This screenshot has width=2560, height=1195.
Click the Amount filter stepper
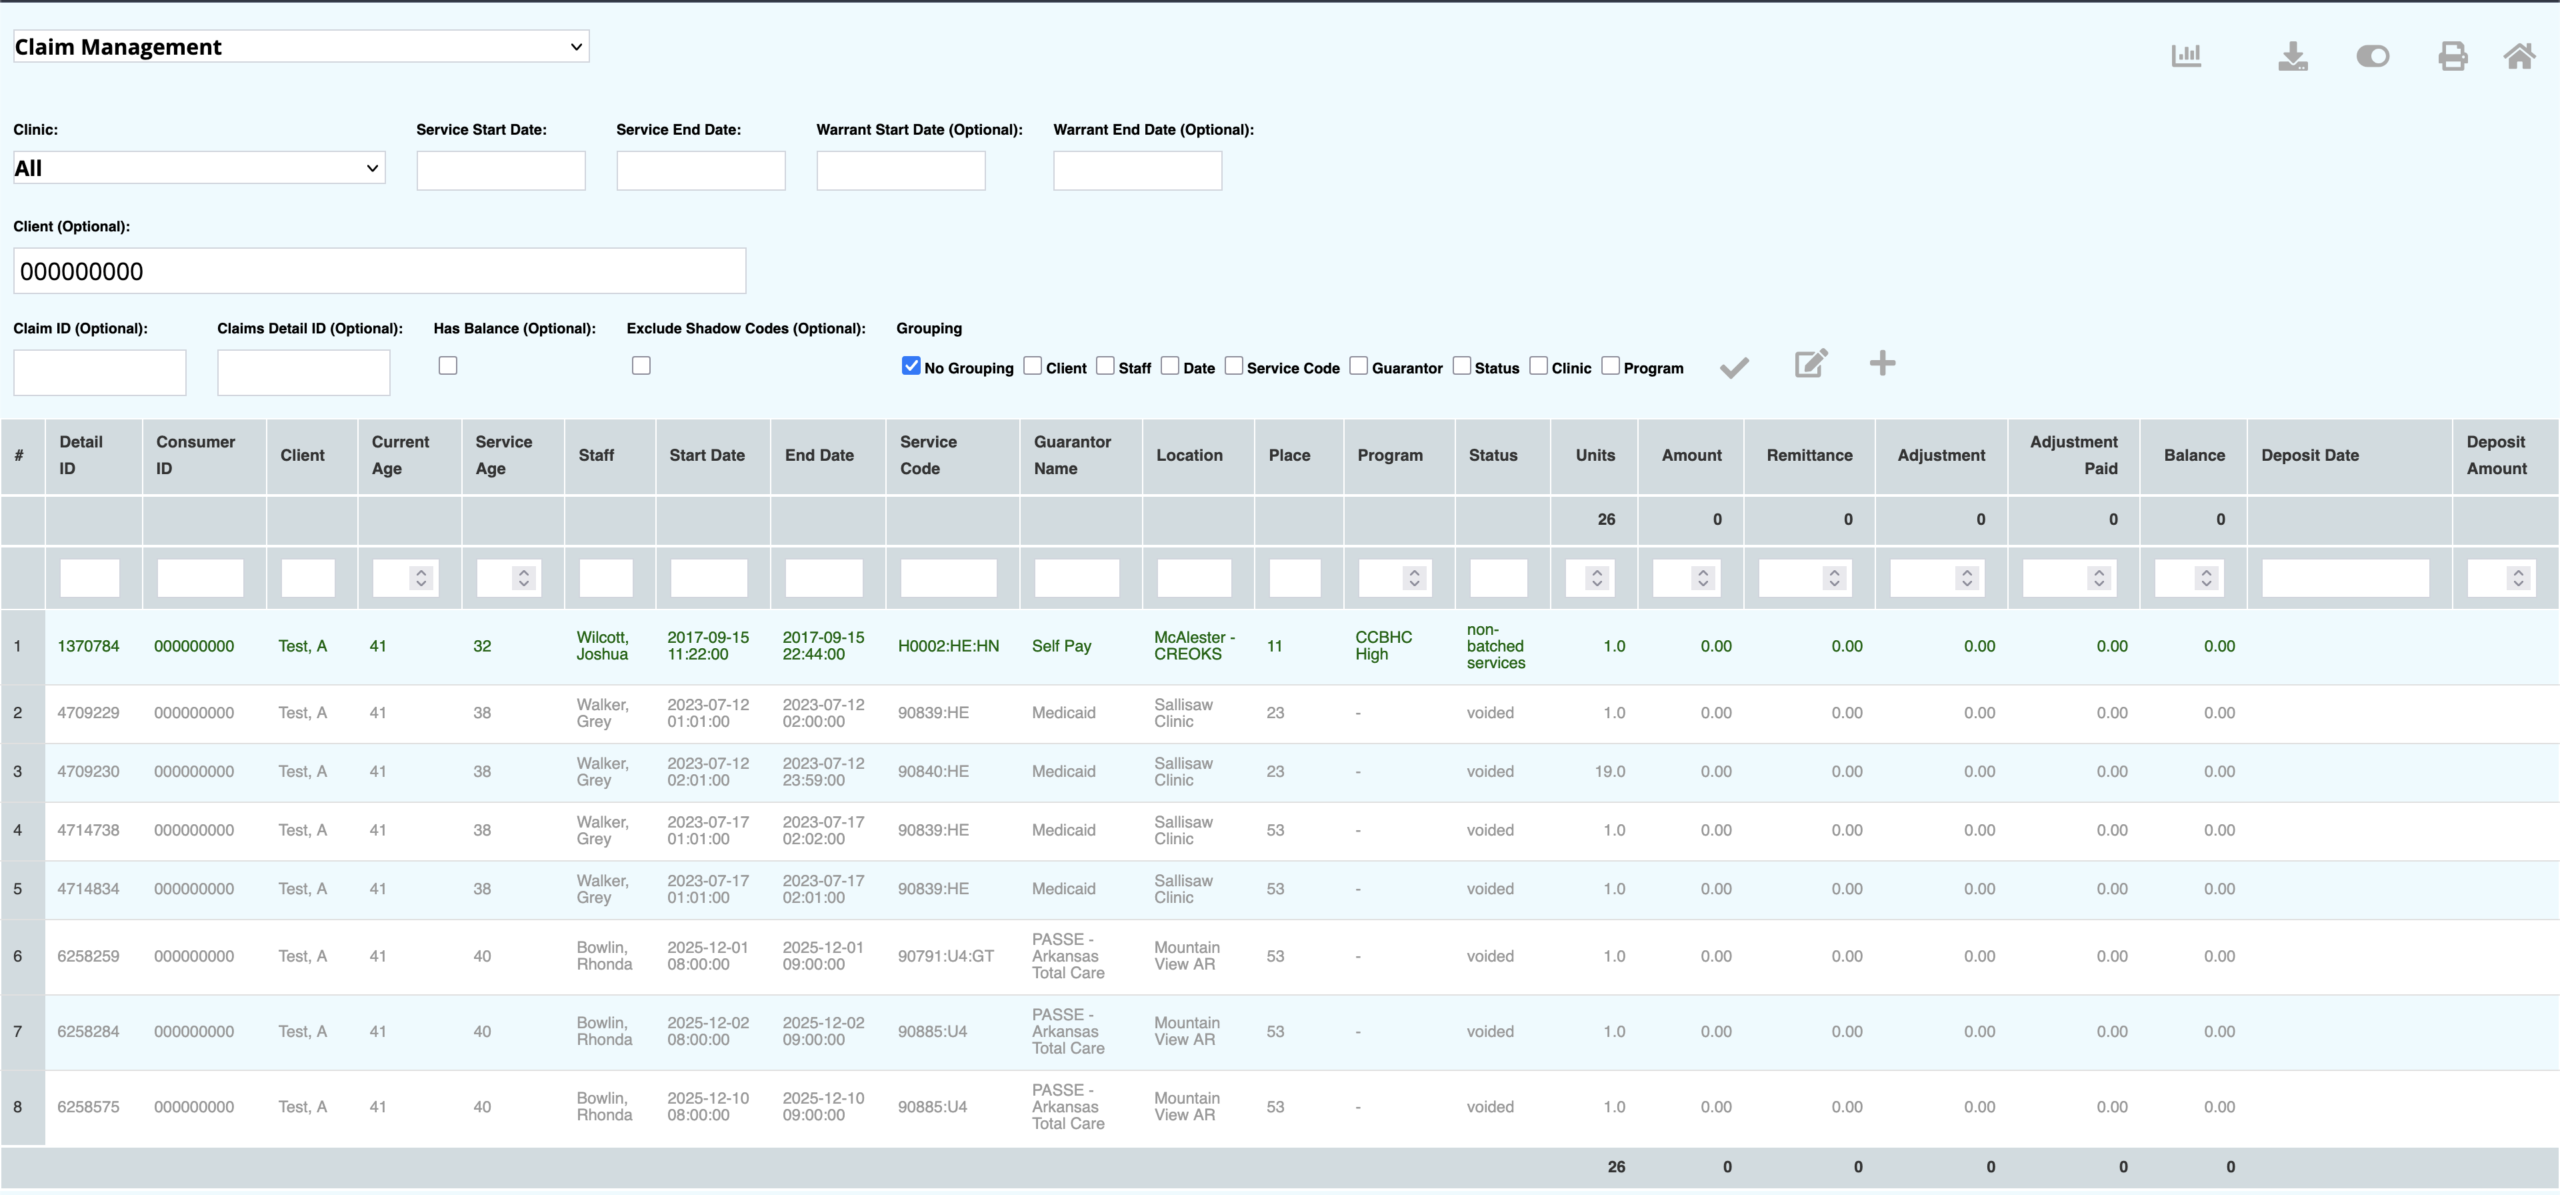pyautogui.click(x=1703, y=578)
